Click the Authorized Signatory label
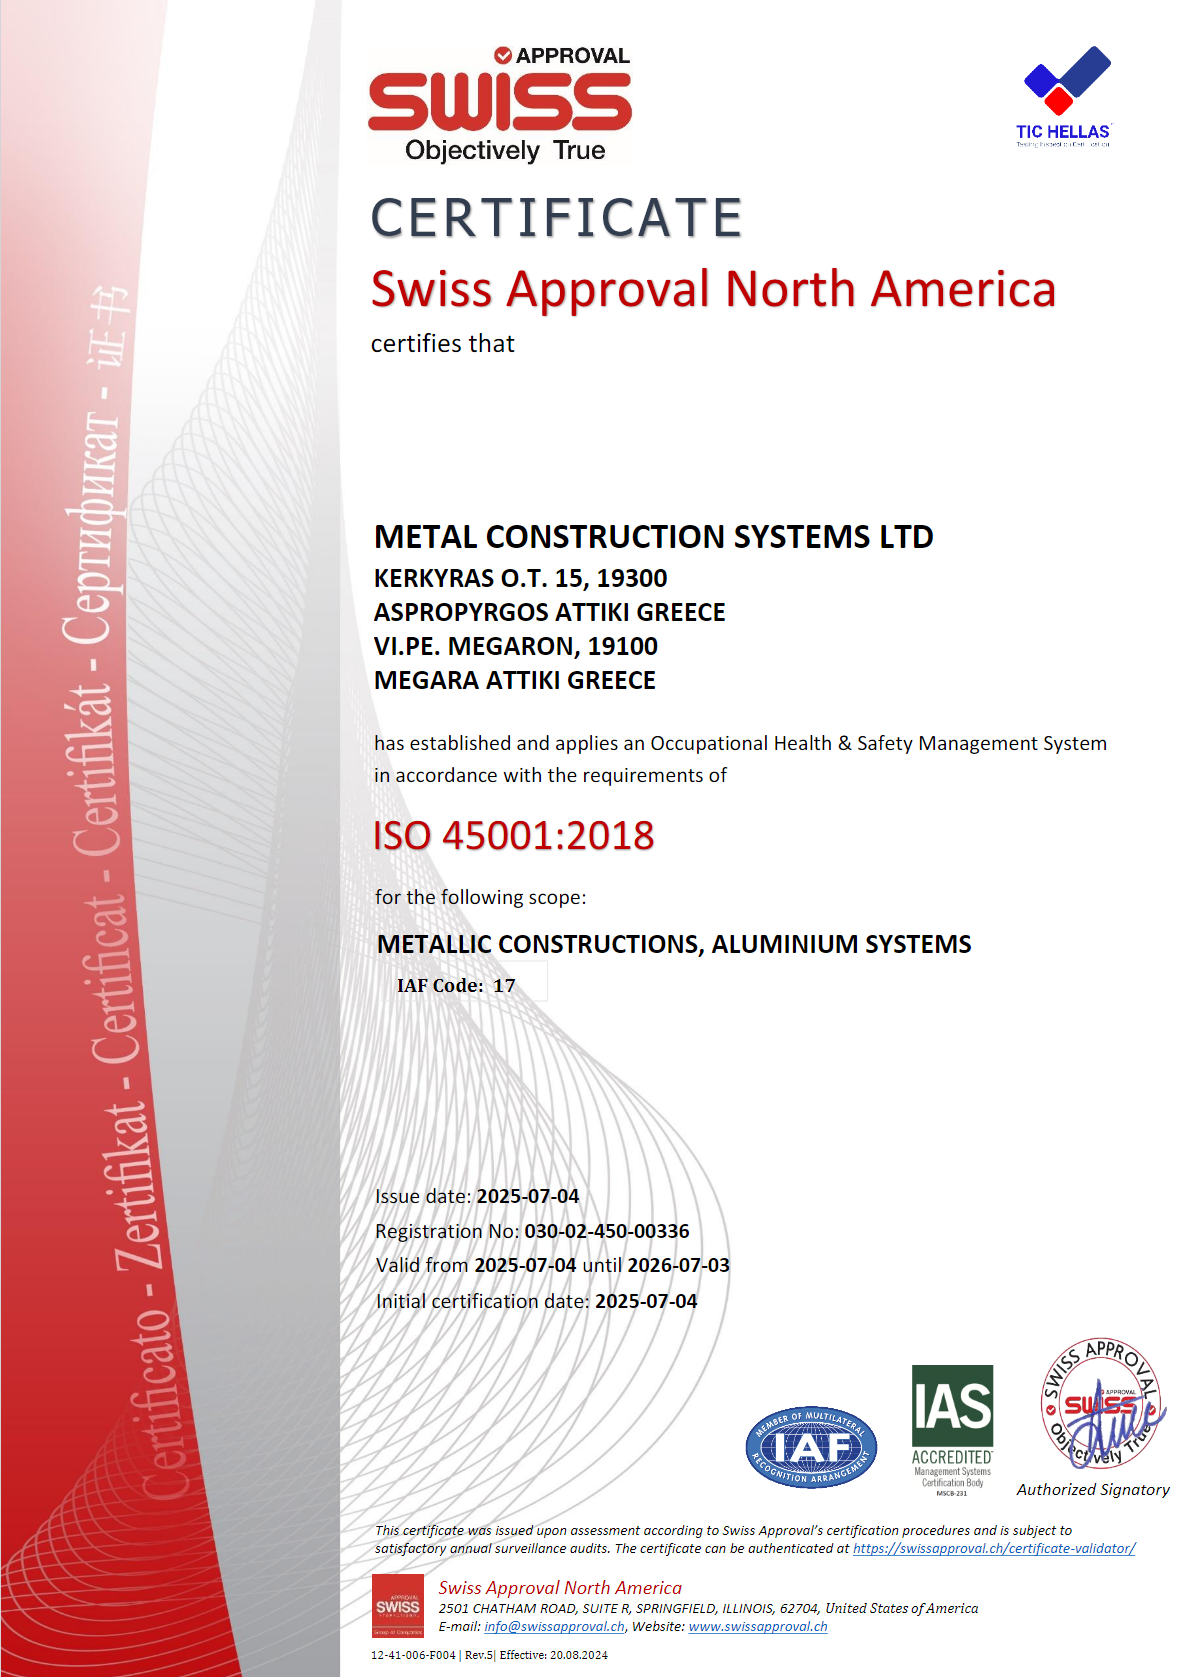 pyautogui.click(x=1092, y=1489)
